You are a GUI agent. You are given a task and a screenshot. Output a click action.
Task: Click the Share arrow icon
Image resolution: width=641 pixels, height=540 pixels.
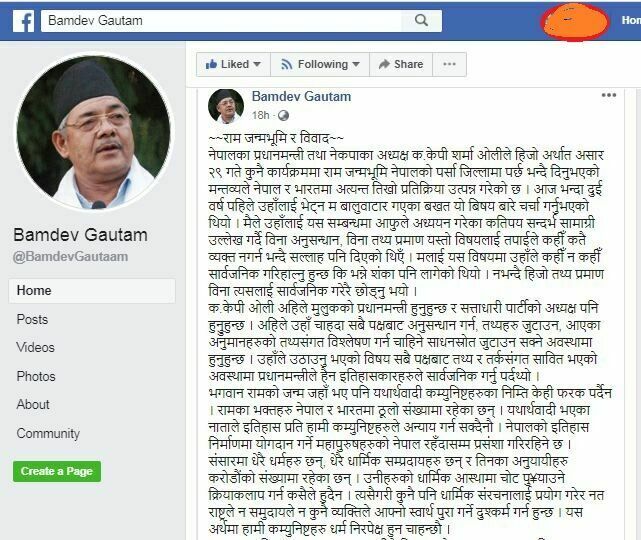pos(384,64)
